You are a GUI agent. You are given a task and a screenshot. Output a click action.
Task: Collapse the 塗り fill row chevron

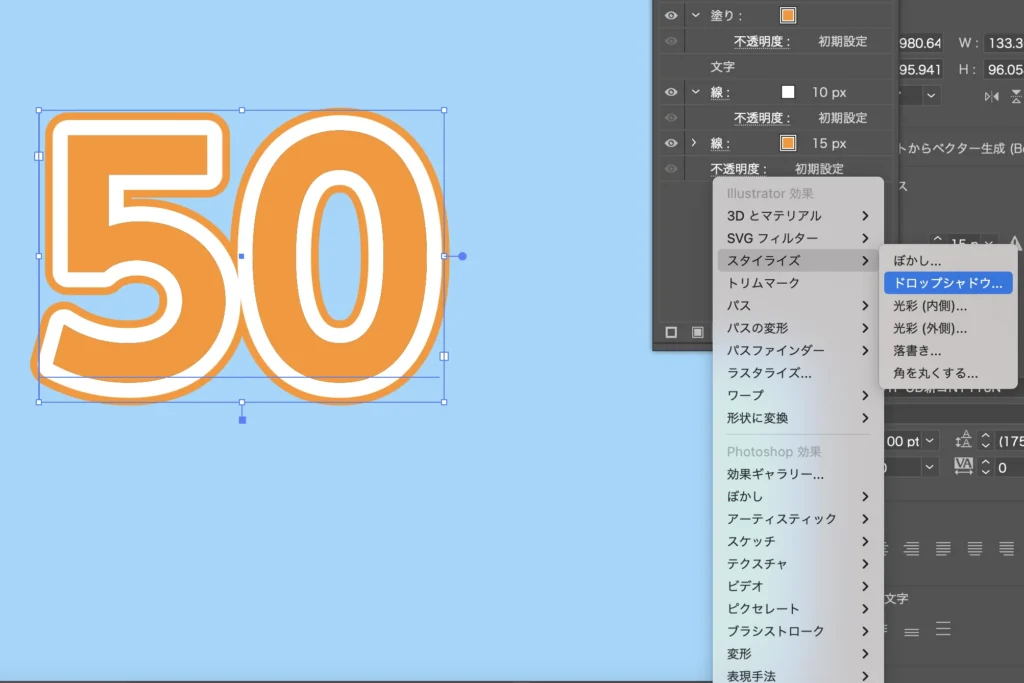tap(696, 15)
